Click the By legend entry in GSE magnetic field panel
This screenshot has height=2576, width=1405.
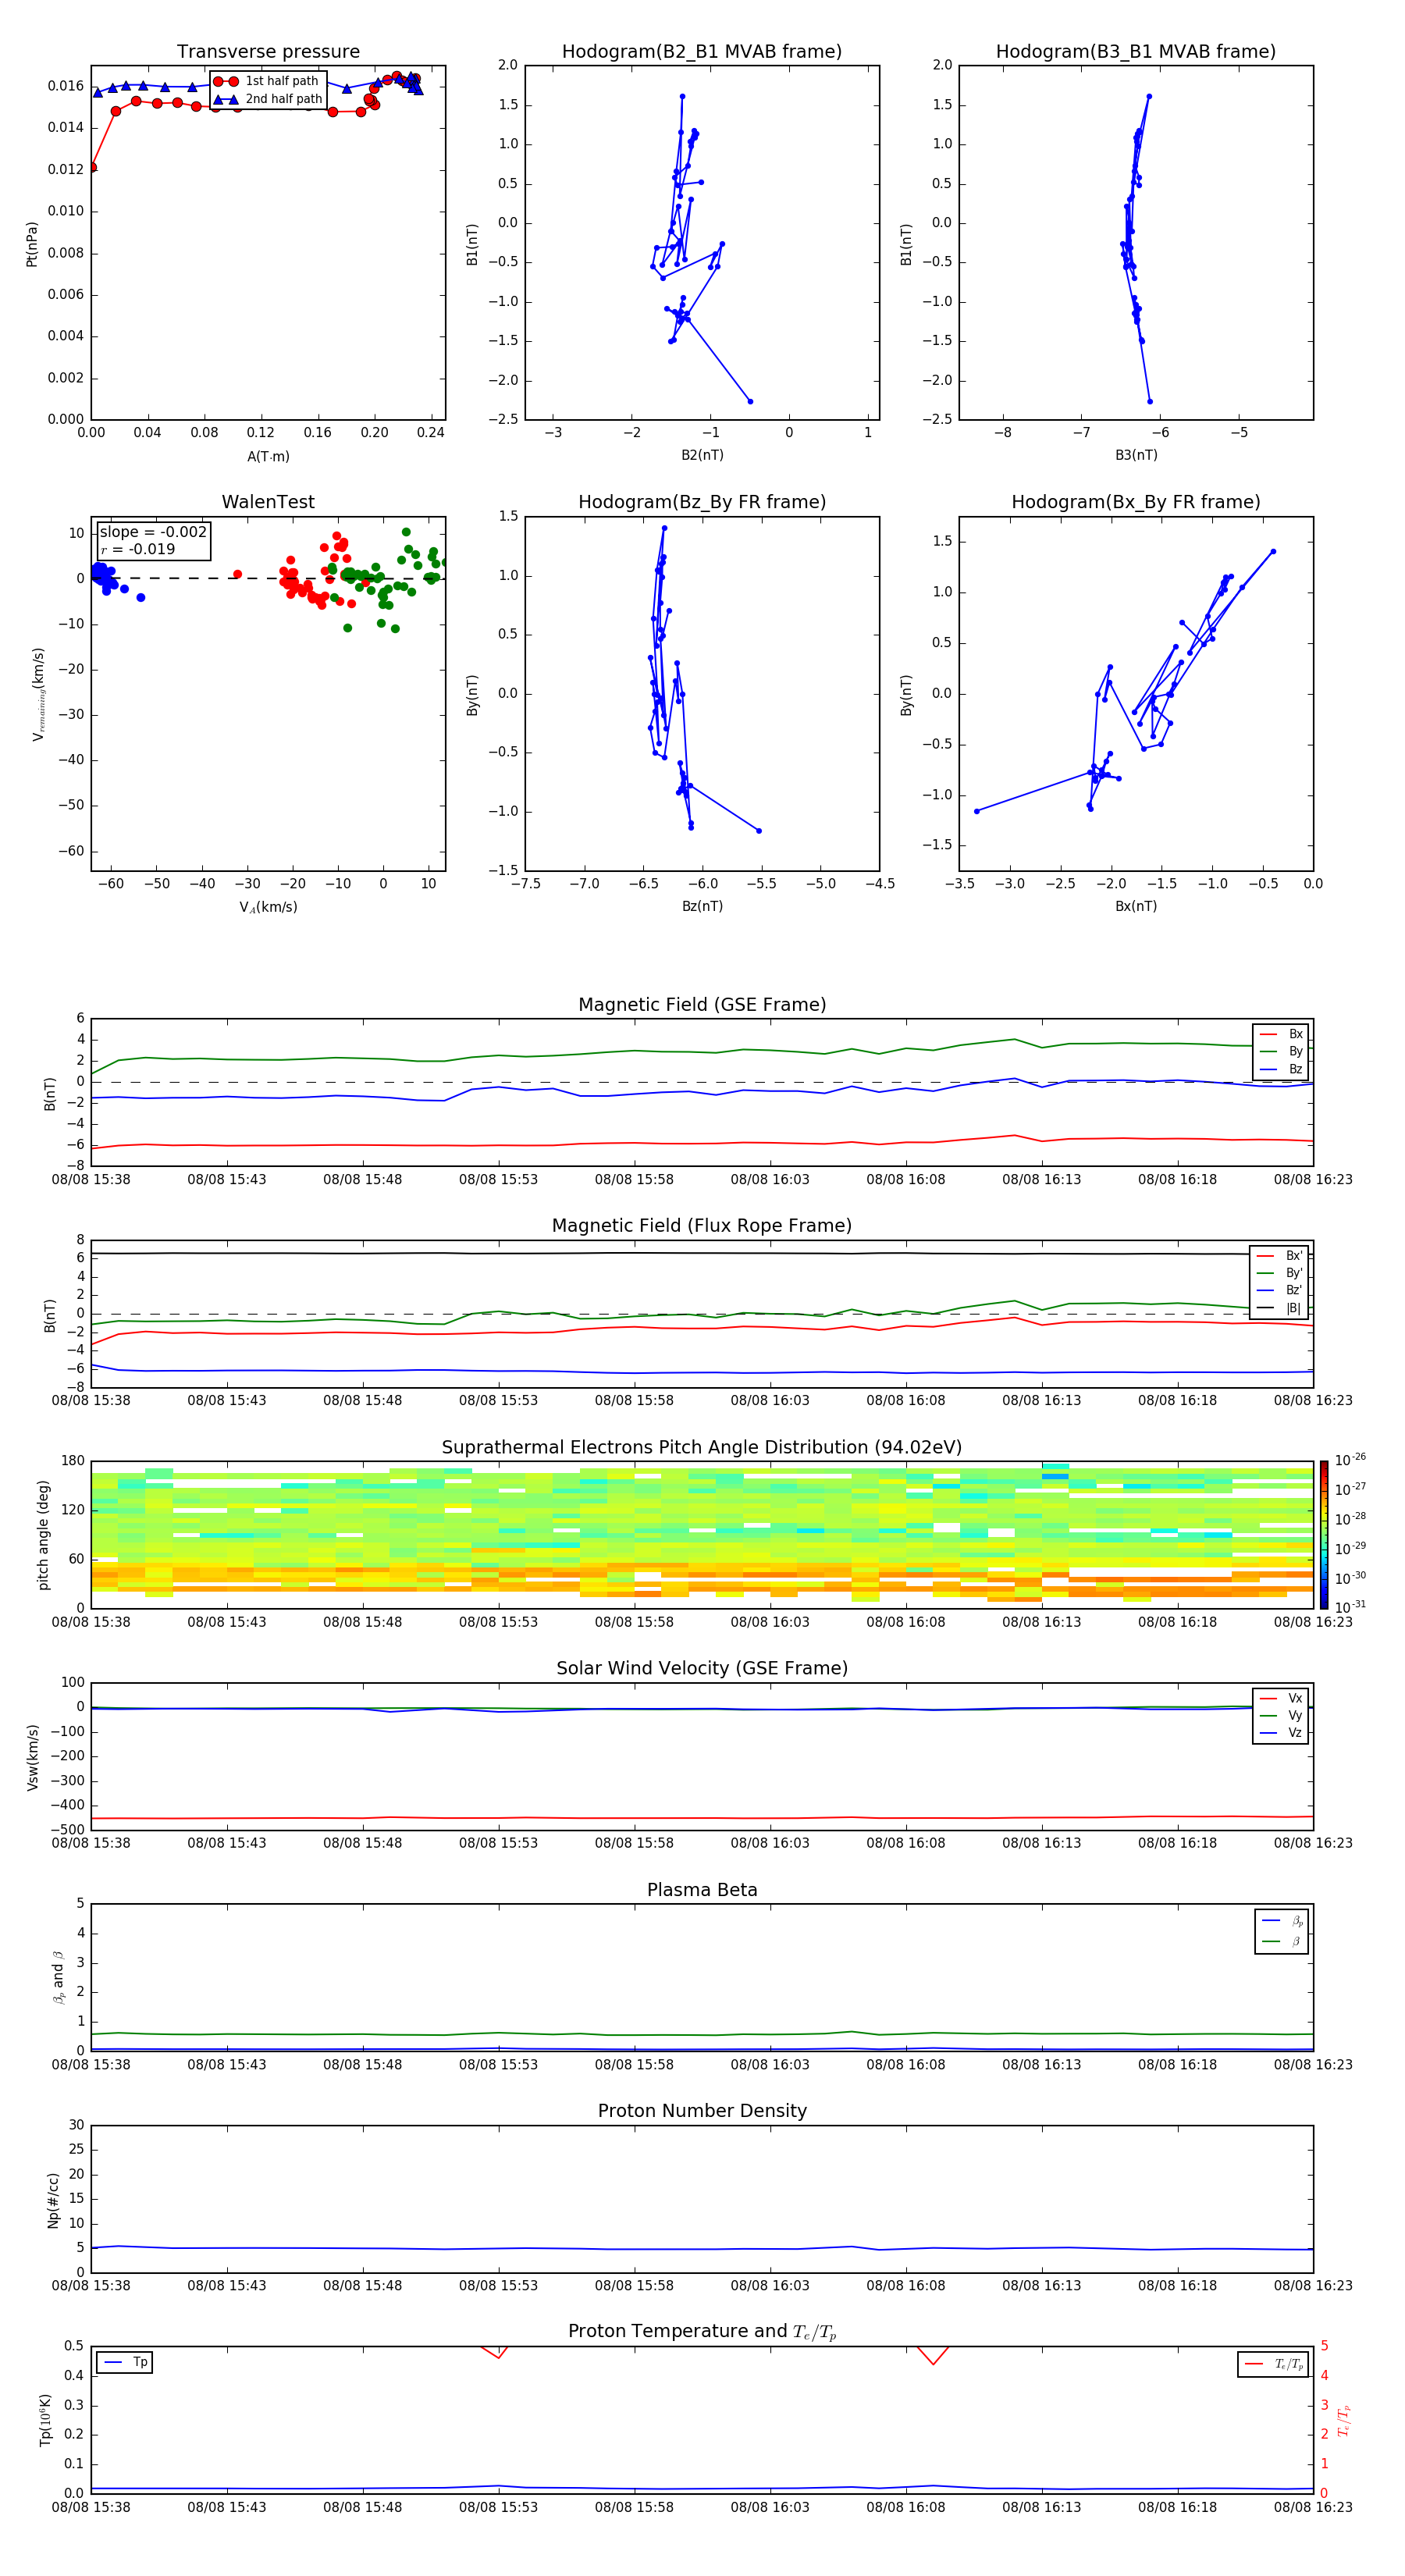(x=1281, y=1052)
